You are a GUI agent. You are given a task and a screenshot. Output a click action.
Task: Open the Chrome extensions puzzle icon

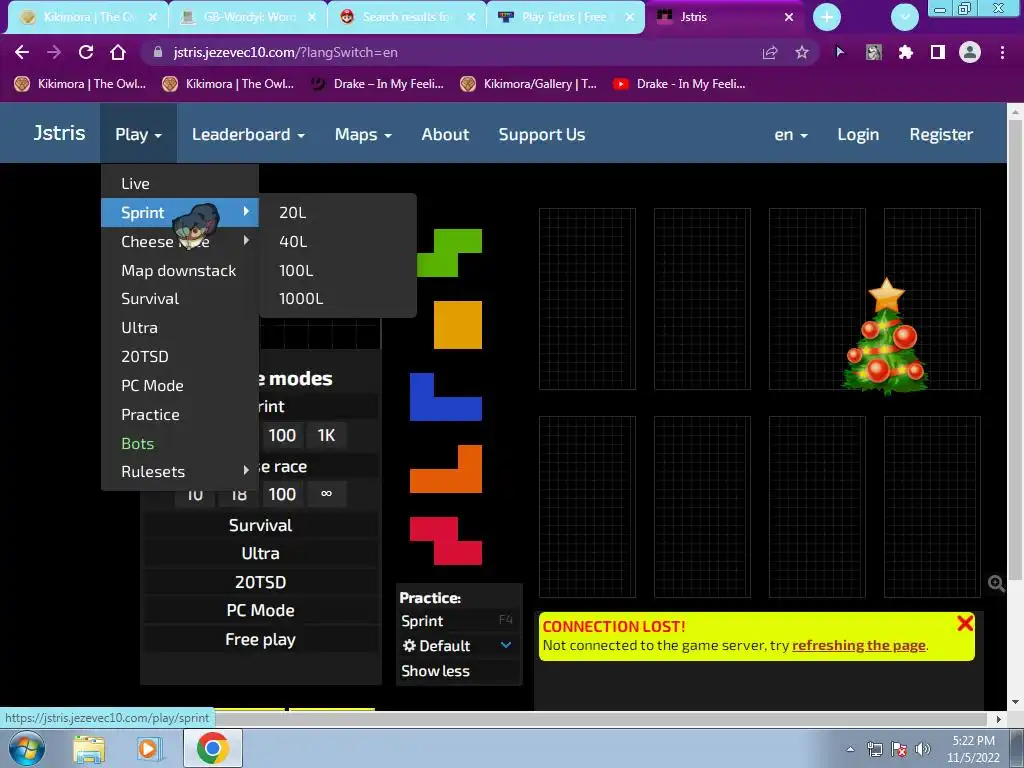coord(905,52)
